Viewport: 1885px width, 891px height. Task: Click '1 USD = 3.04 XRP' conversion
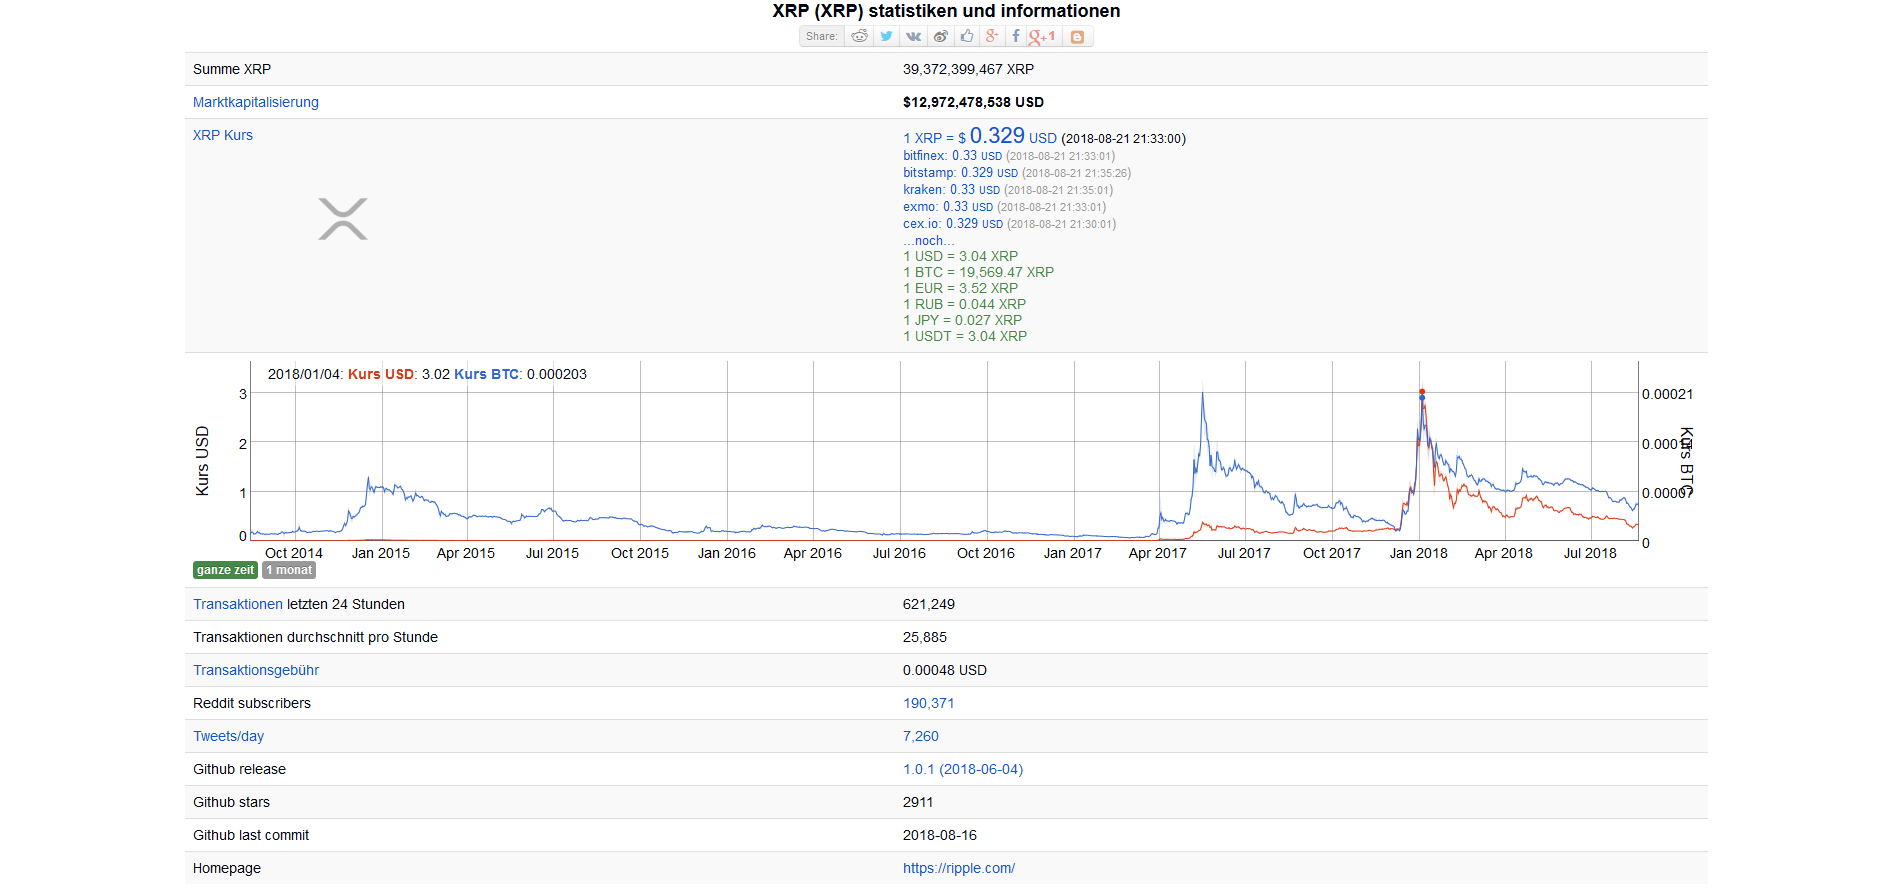[960, 256]
